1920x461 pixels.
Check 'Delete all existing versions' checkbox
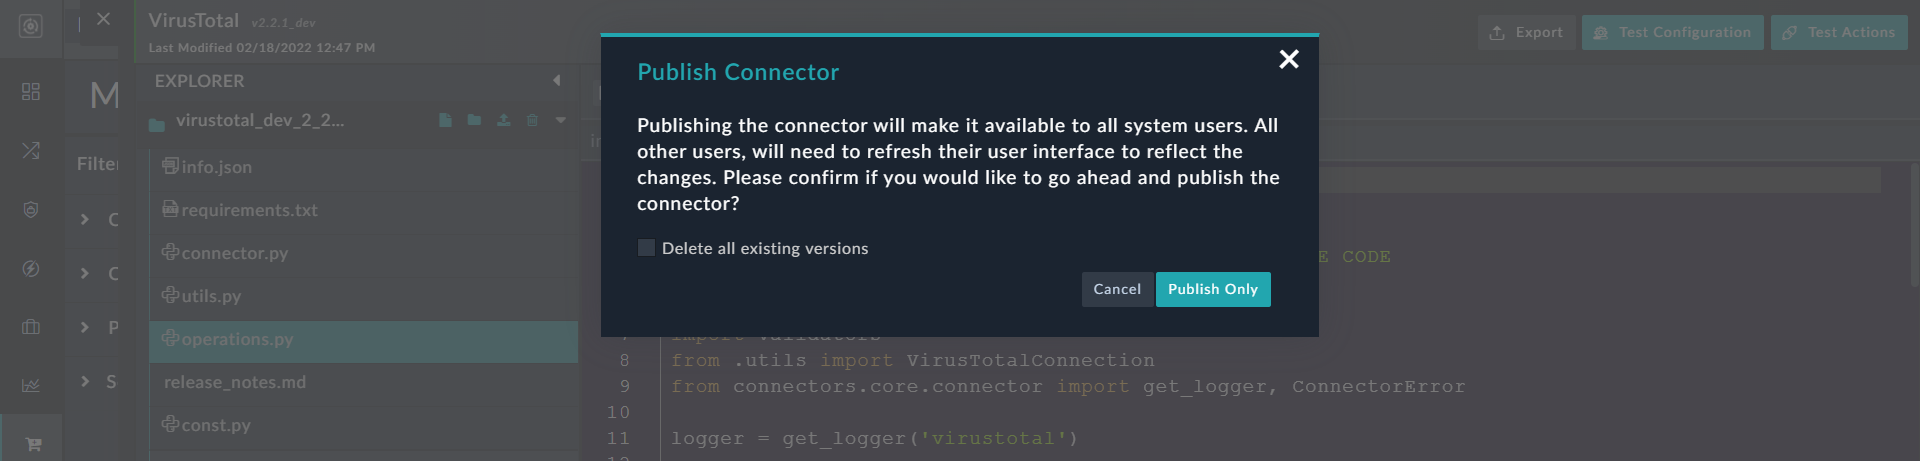point(647,248)
